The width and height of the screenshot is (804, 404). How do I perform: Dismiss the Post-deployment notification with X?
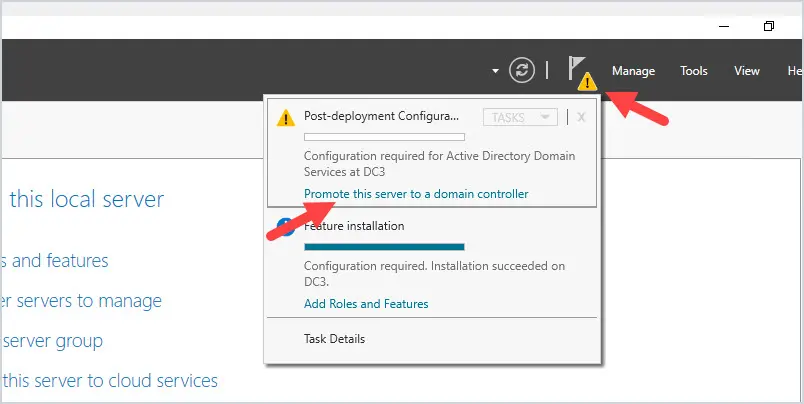tap(581, 117)
